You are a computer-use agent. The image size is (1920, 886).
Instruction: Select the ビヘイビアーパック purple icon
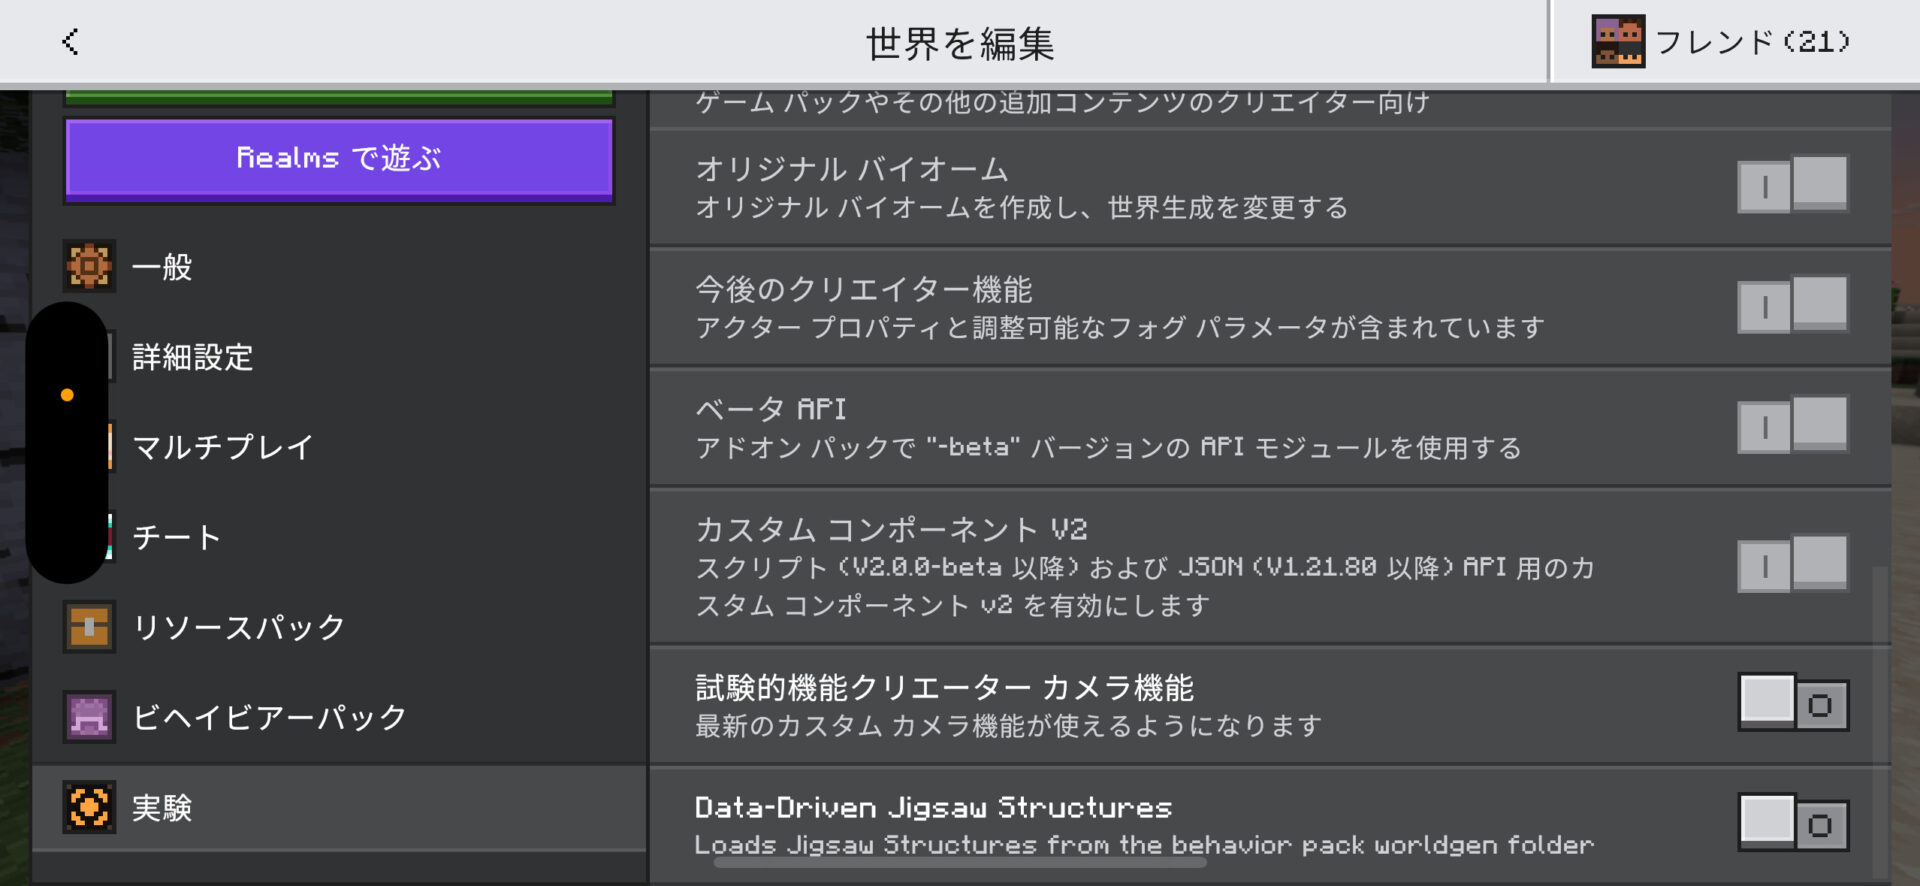click(89, 717)
